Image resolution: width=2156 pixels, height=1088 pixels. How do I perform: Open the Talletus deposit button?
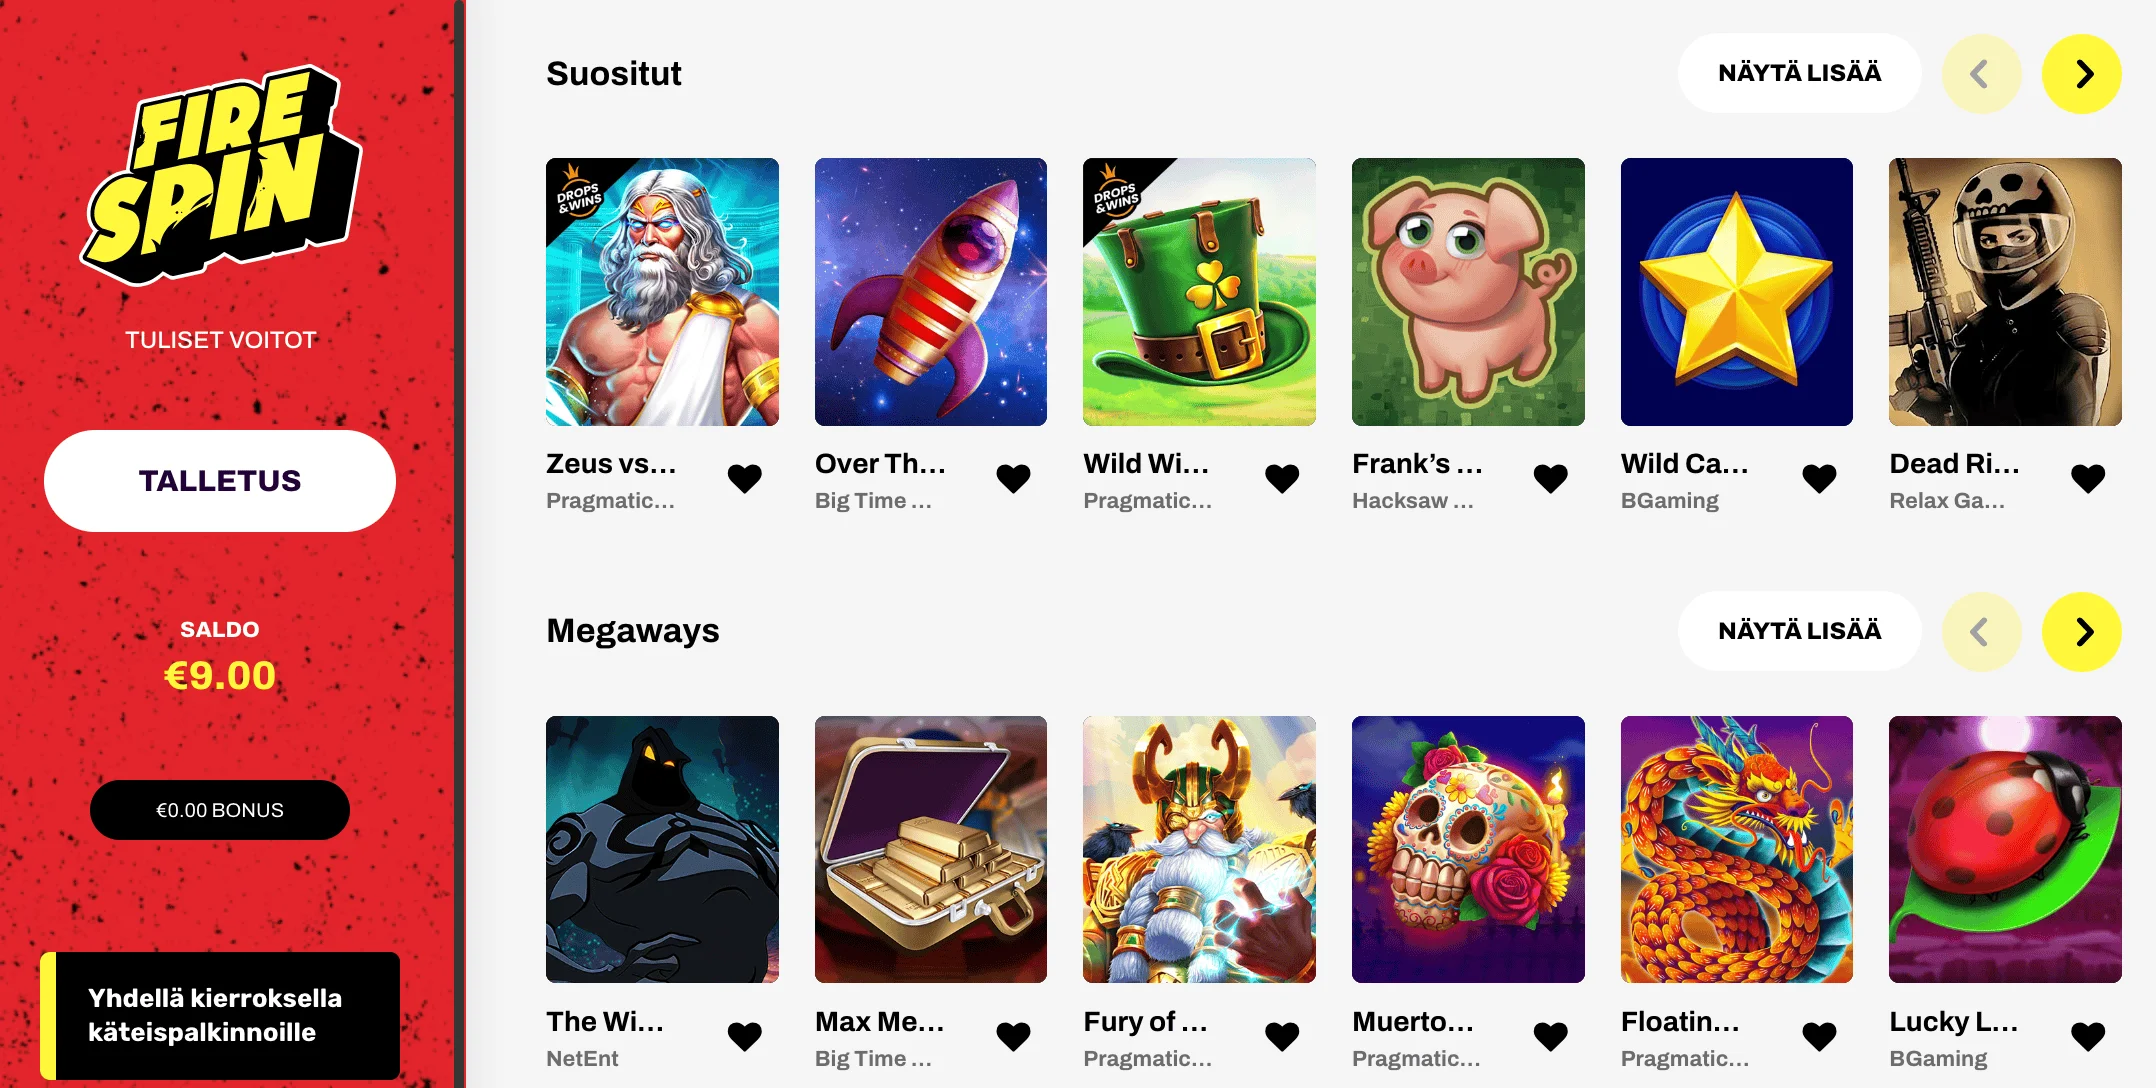(220, 481)
